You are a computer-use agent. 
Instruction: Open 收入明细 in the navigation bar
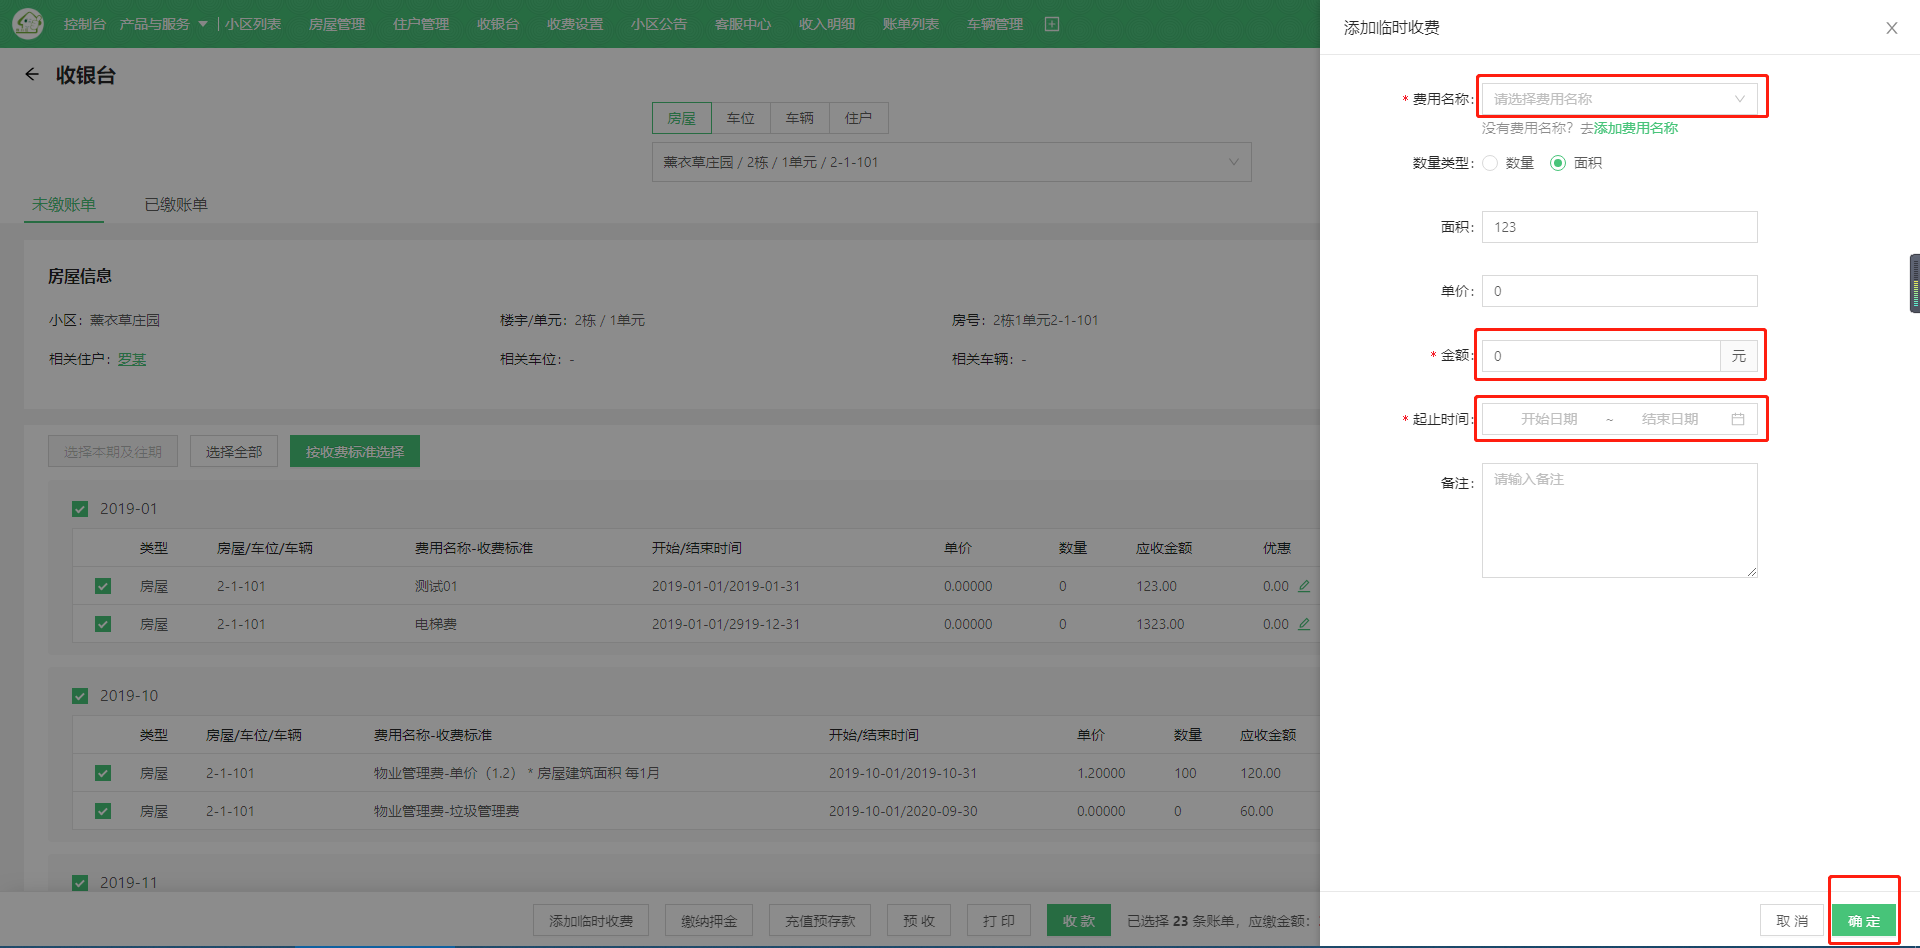coord(827,24)
